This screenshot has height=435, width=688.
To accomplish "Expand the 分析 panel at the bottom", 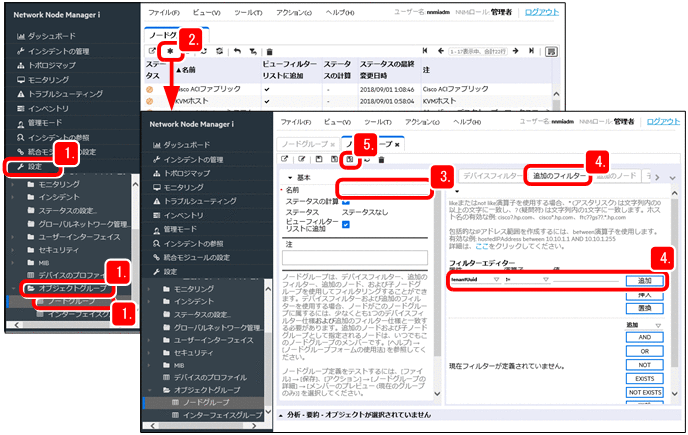I will (x=281, y=415).
